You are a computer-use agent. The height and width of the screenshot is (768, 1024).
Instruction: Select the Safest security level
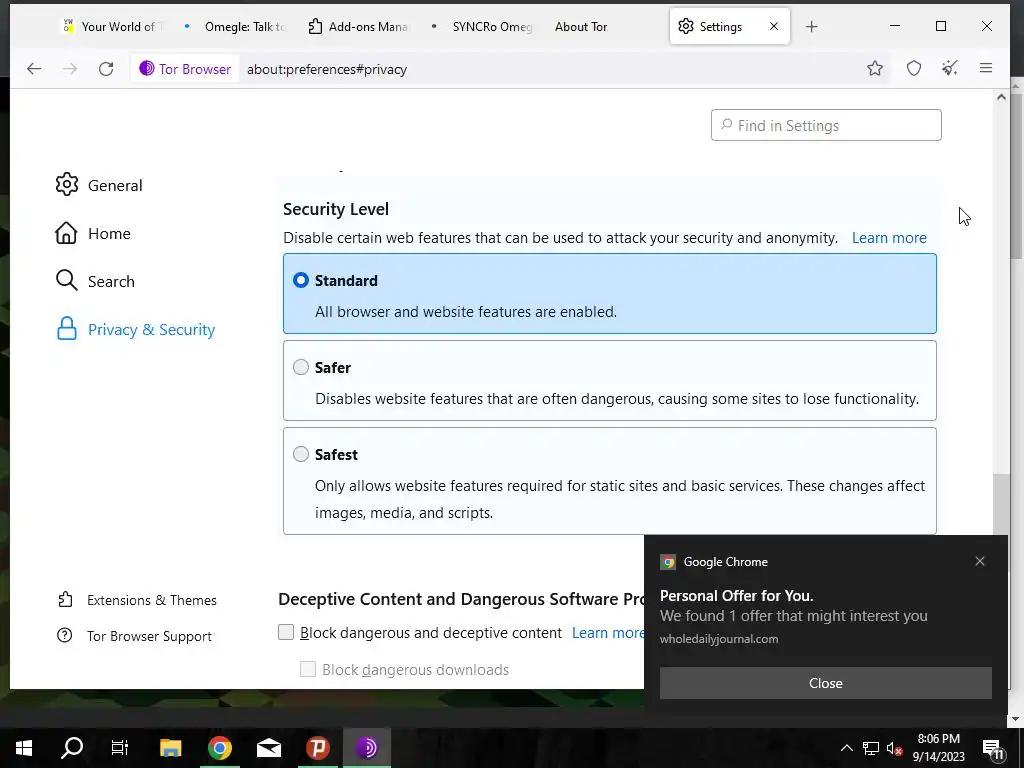pyautogui.click(x=300, y=454)
